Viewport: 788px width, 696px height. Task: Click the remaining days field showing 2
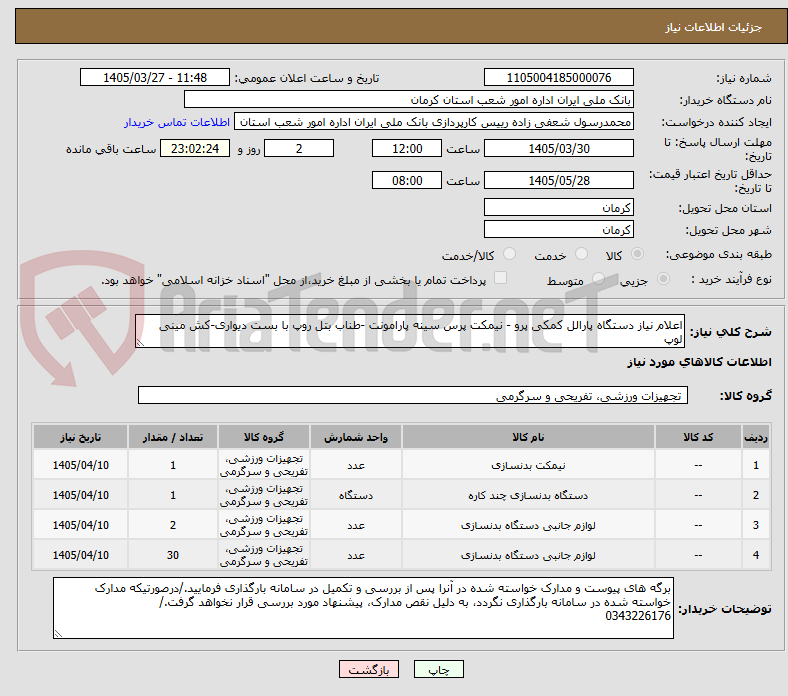tap(299, 148)
